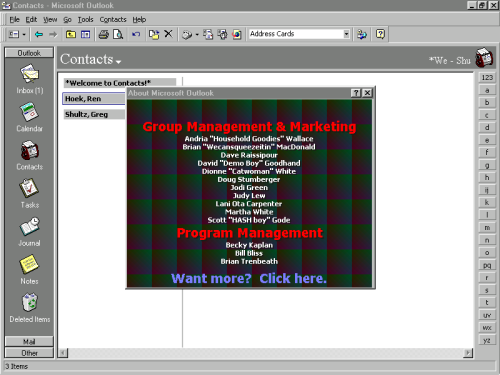Click the AutoDialer phone icon
500x375 pixels.
187,34
